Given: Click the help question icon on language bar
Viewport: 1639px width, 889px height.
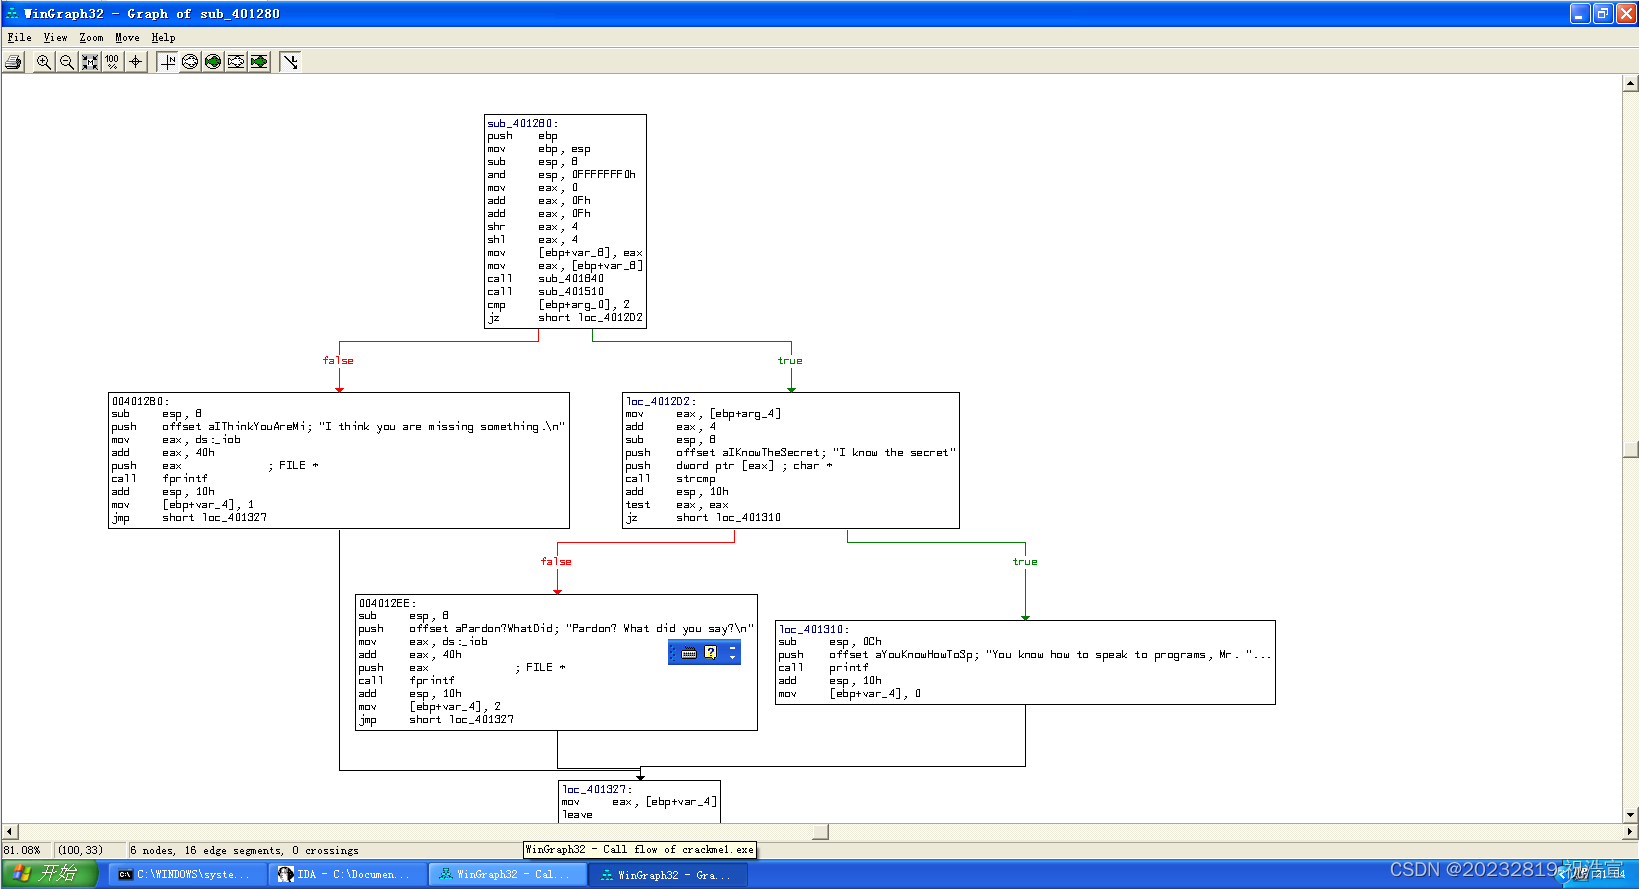Looking at the screenshot, I should [x=710, y=653].
